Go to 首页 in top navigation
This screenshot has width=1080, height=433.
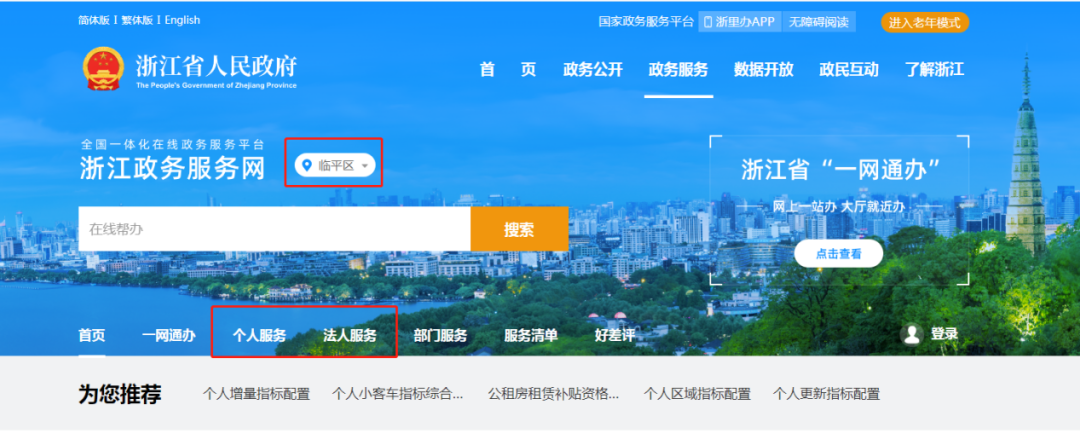[x=508, y=70]
